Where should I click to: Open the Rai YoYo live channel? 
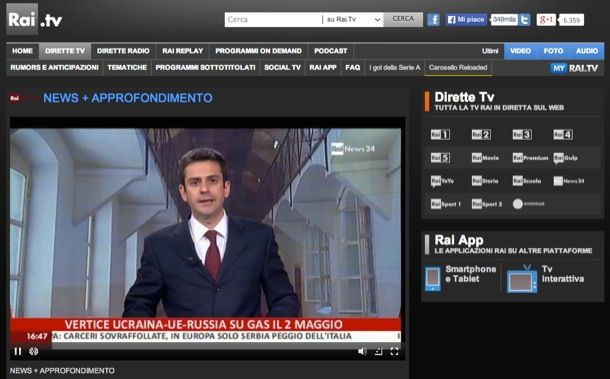442,181
